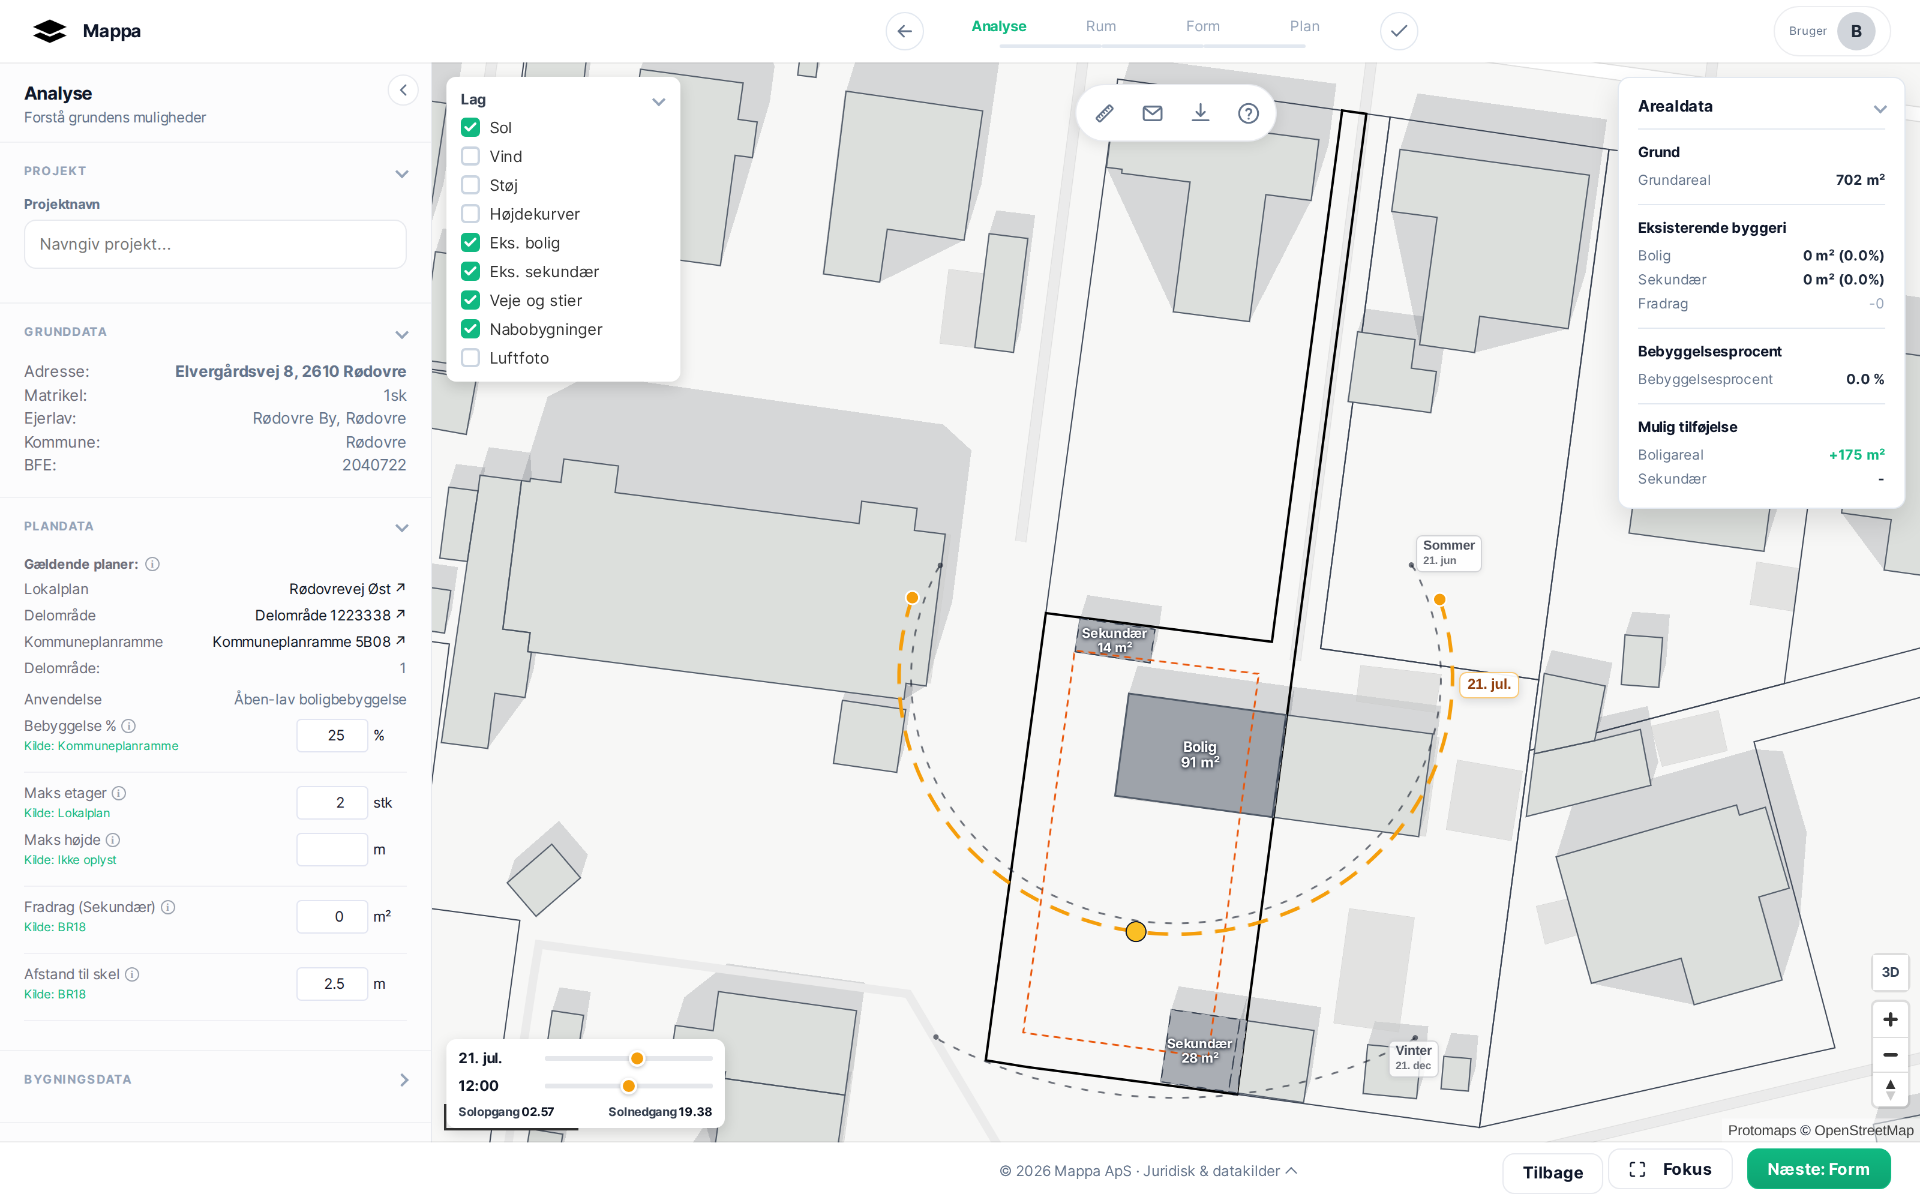Switch to the Analyse step tab
Viewport: 1920px width, 1200px height.
[x=999, y=27]
